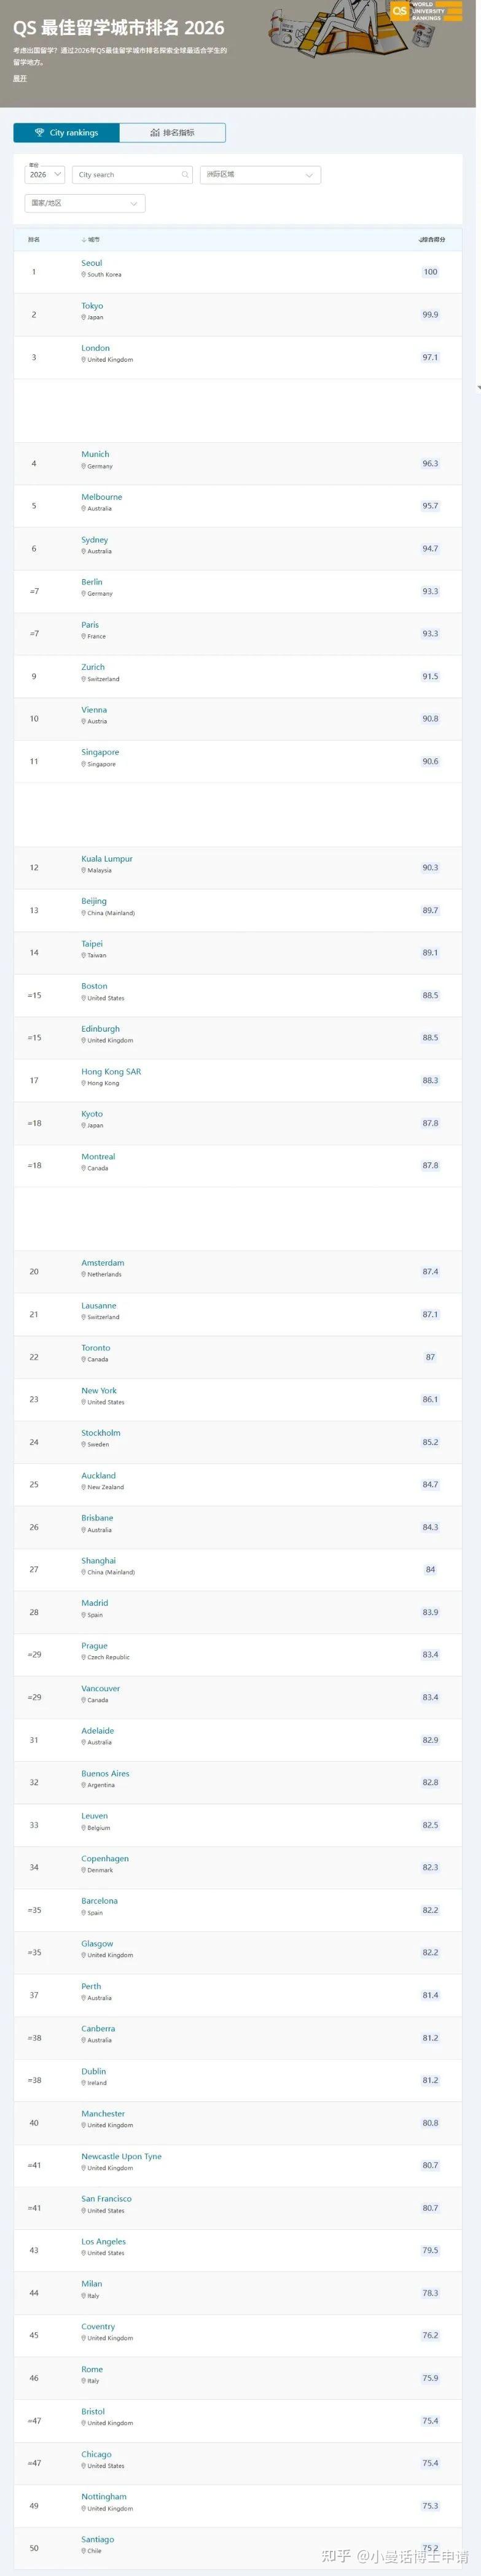Click the sort arrow on 综合得分 header
This screenshot has width=481, height=2576.
tap(420, 240)
